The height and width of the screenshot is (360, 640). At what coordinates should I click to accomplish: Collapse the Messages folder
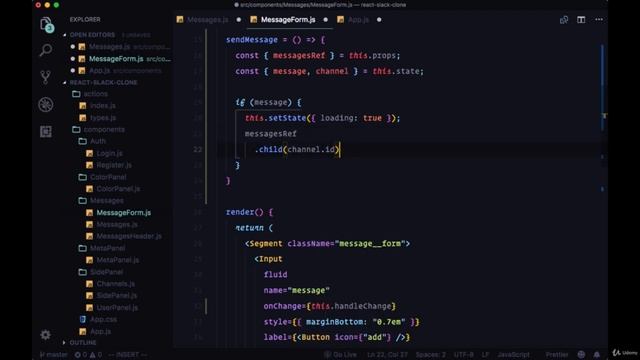[x=107, y=201]
